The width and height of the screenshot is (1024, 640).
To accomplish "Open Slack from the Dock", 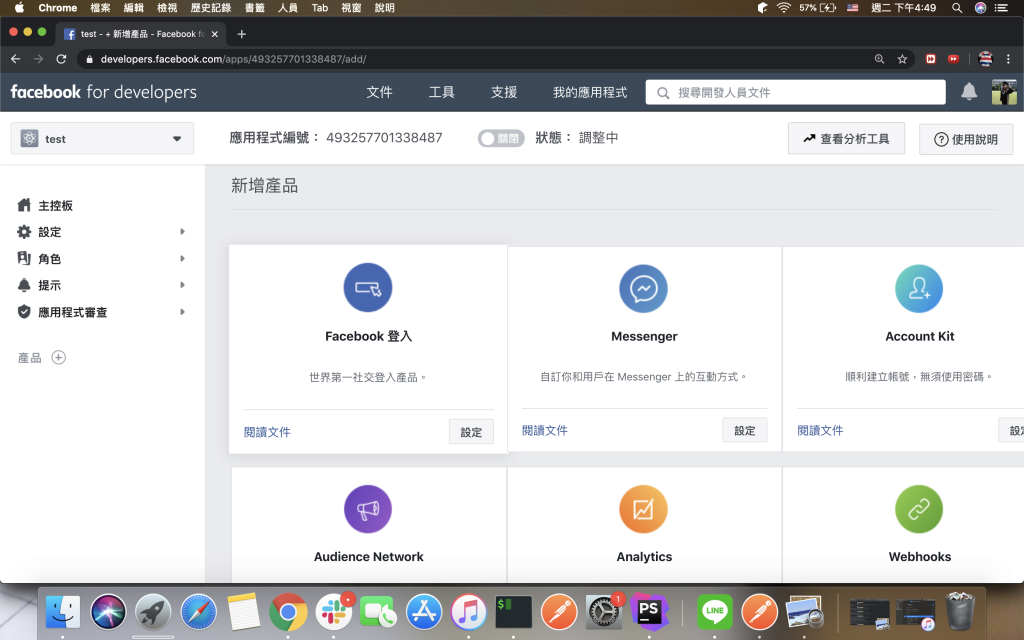I will tap(334, 613).
